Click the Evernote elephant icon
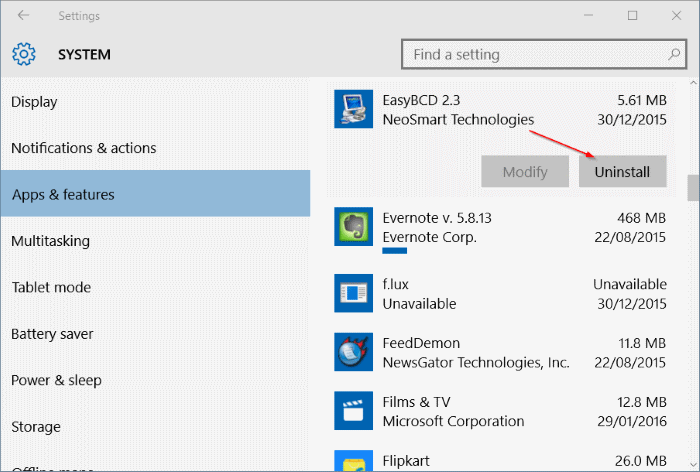Screen dimensions: 700x472 (354, 226)
